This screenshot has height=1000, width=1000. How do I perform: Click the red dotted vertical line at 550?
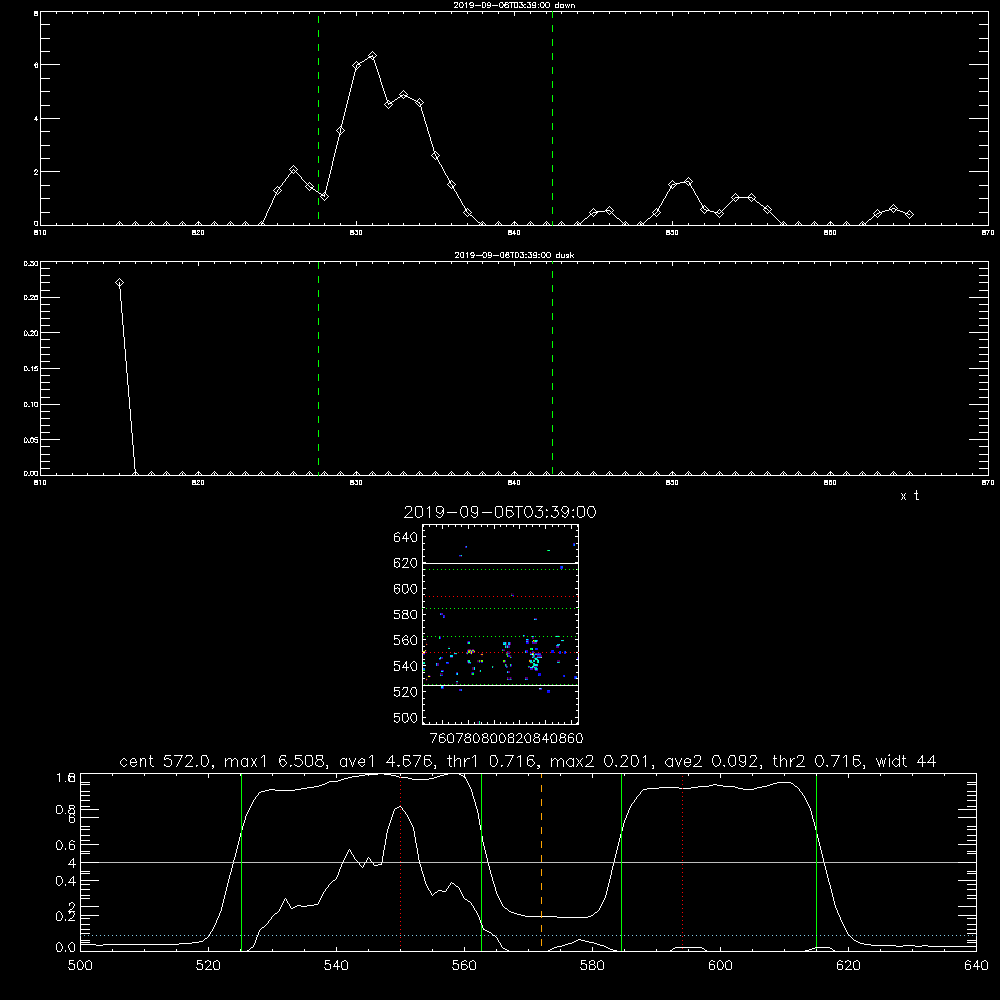point(401,861)
